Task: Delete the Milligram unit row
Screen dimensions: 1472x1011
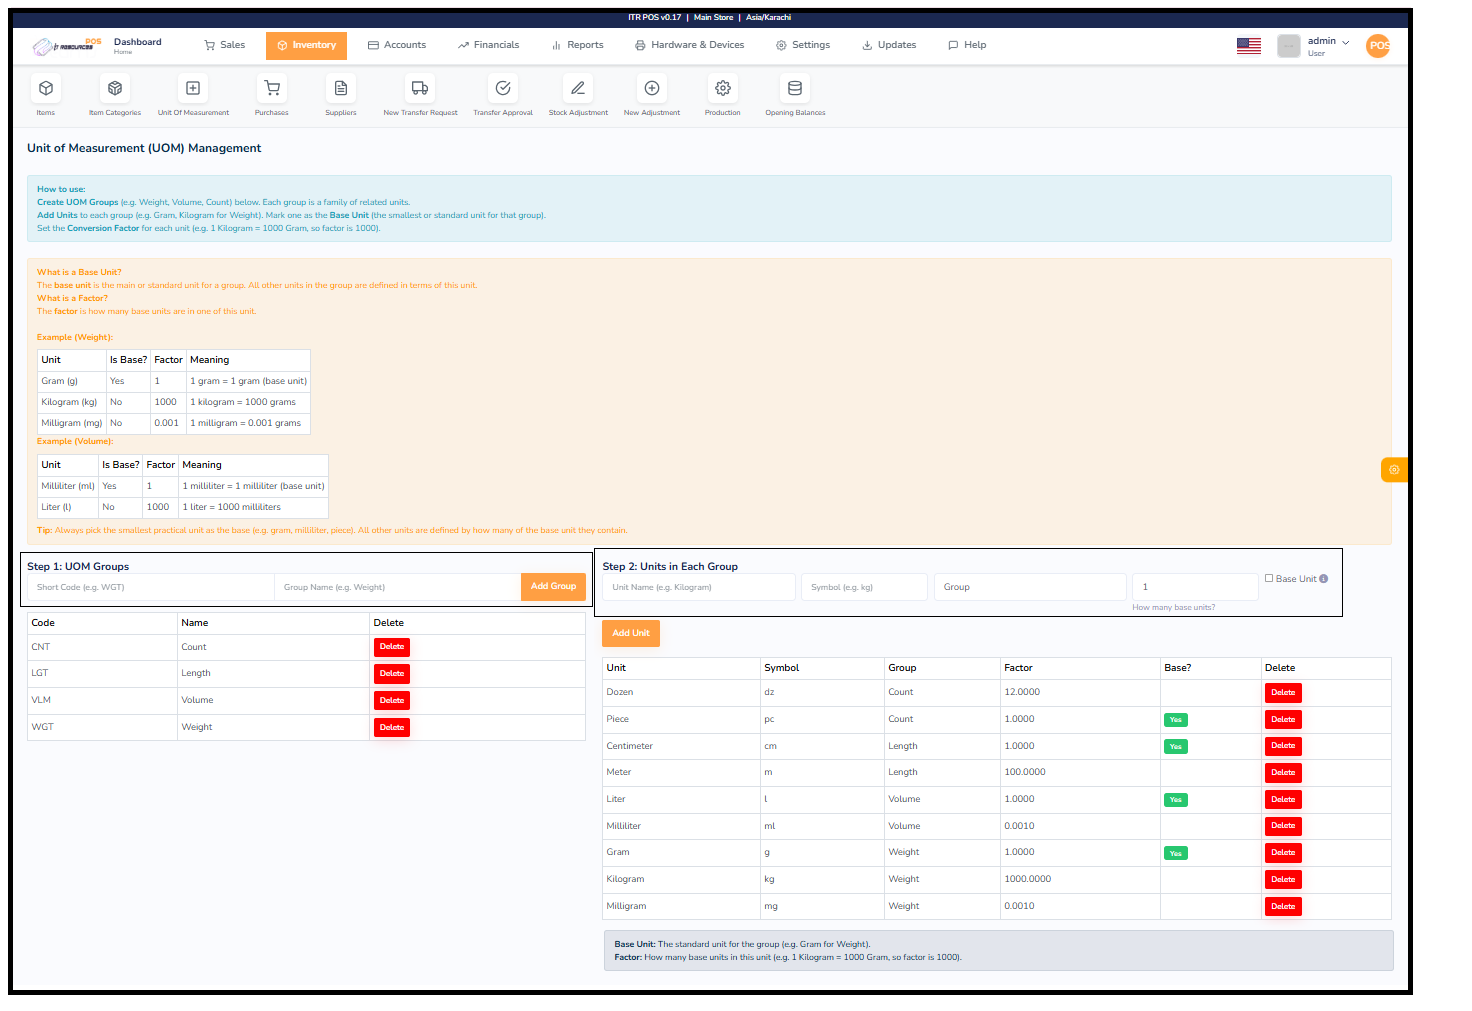Action: click(1283, 906)
